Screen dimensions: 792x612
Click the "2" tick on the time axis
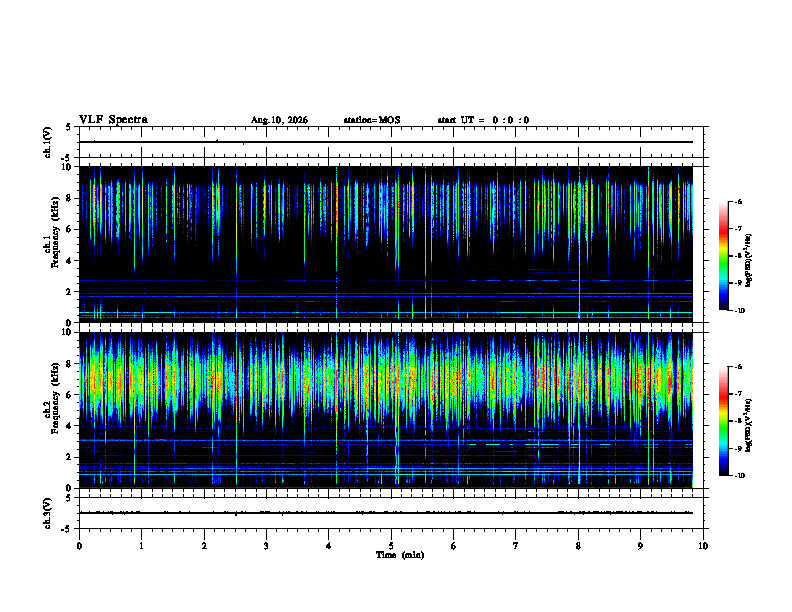click(204, 546)
